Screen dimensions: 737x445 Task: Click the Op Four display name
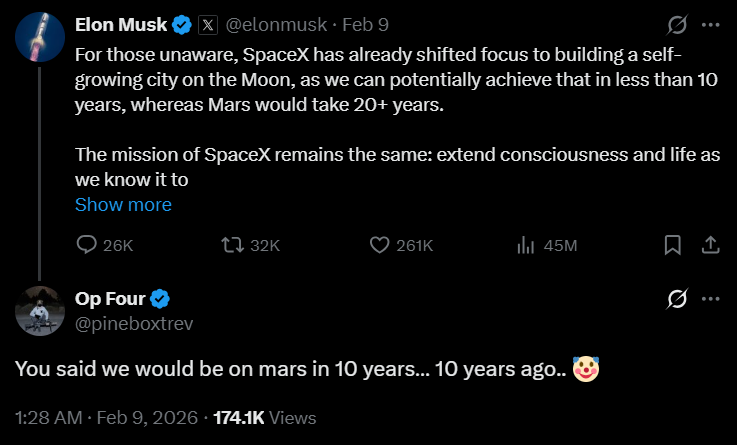(x=110, y=298)
